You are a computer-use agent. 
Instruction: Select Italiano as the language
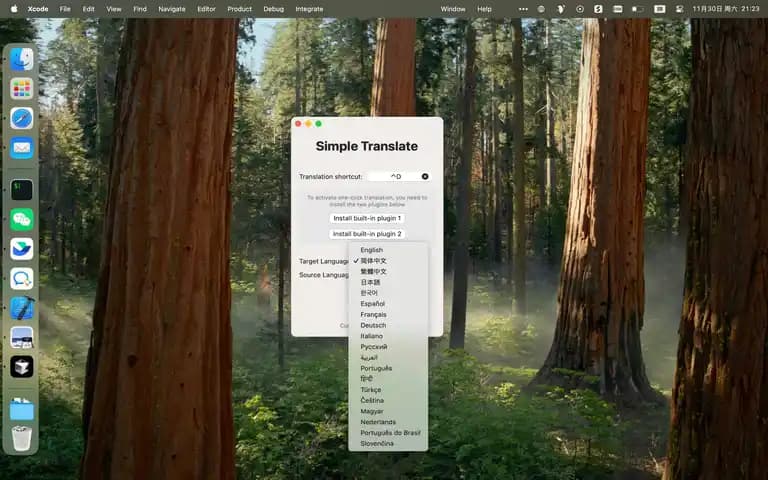click(388, 336)
